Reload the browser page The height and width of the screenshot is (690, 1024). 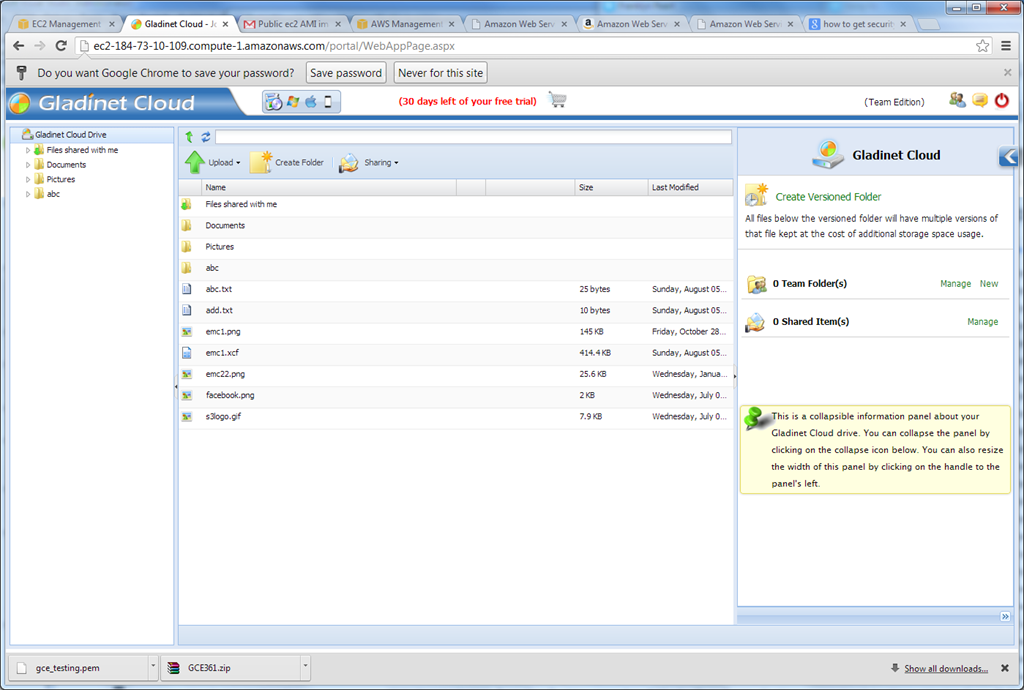coord(61,46)
